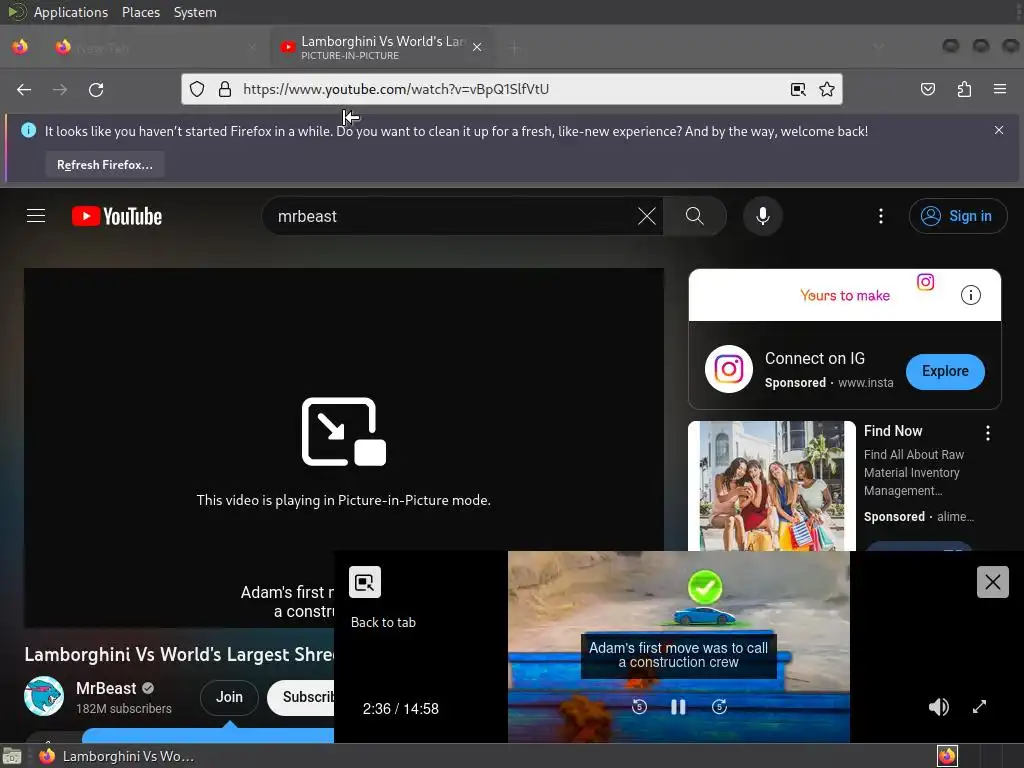1024x768 pixels.
Task: Click the YouTube search field with mrbeast
Action: click(451, 216)
